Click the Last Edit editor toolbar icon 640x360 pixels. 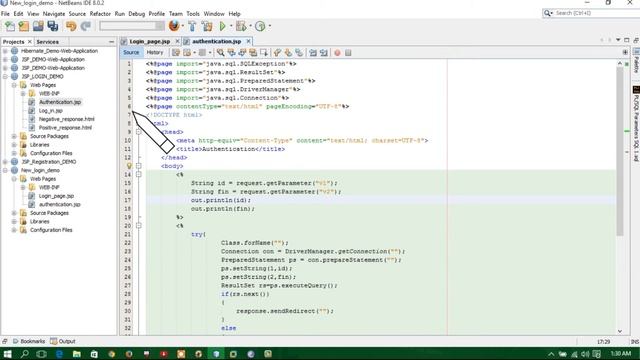point(176,53)
